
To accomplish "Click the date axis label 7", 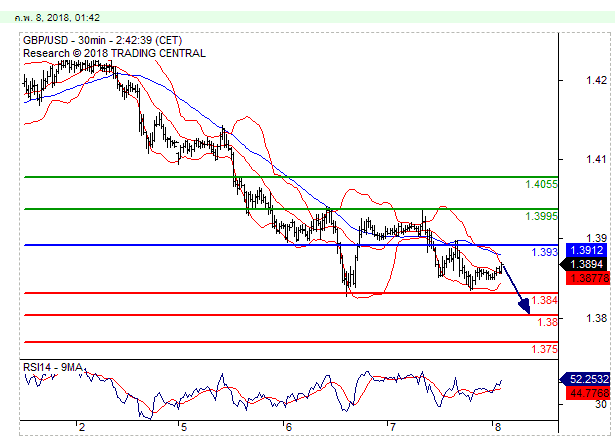I will tap(393, 427).
